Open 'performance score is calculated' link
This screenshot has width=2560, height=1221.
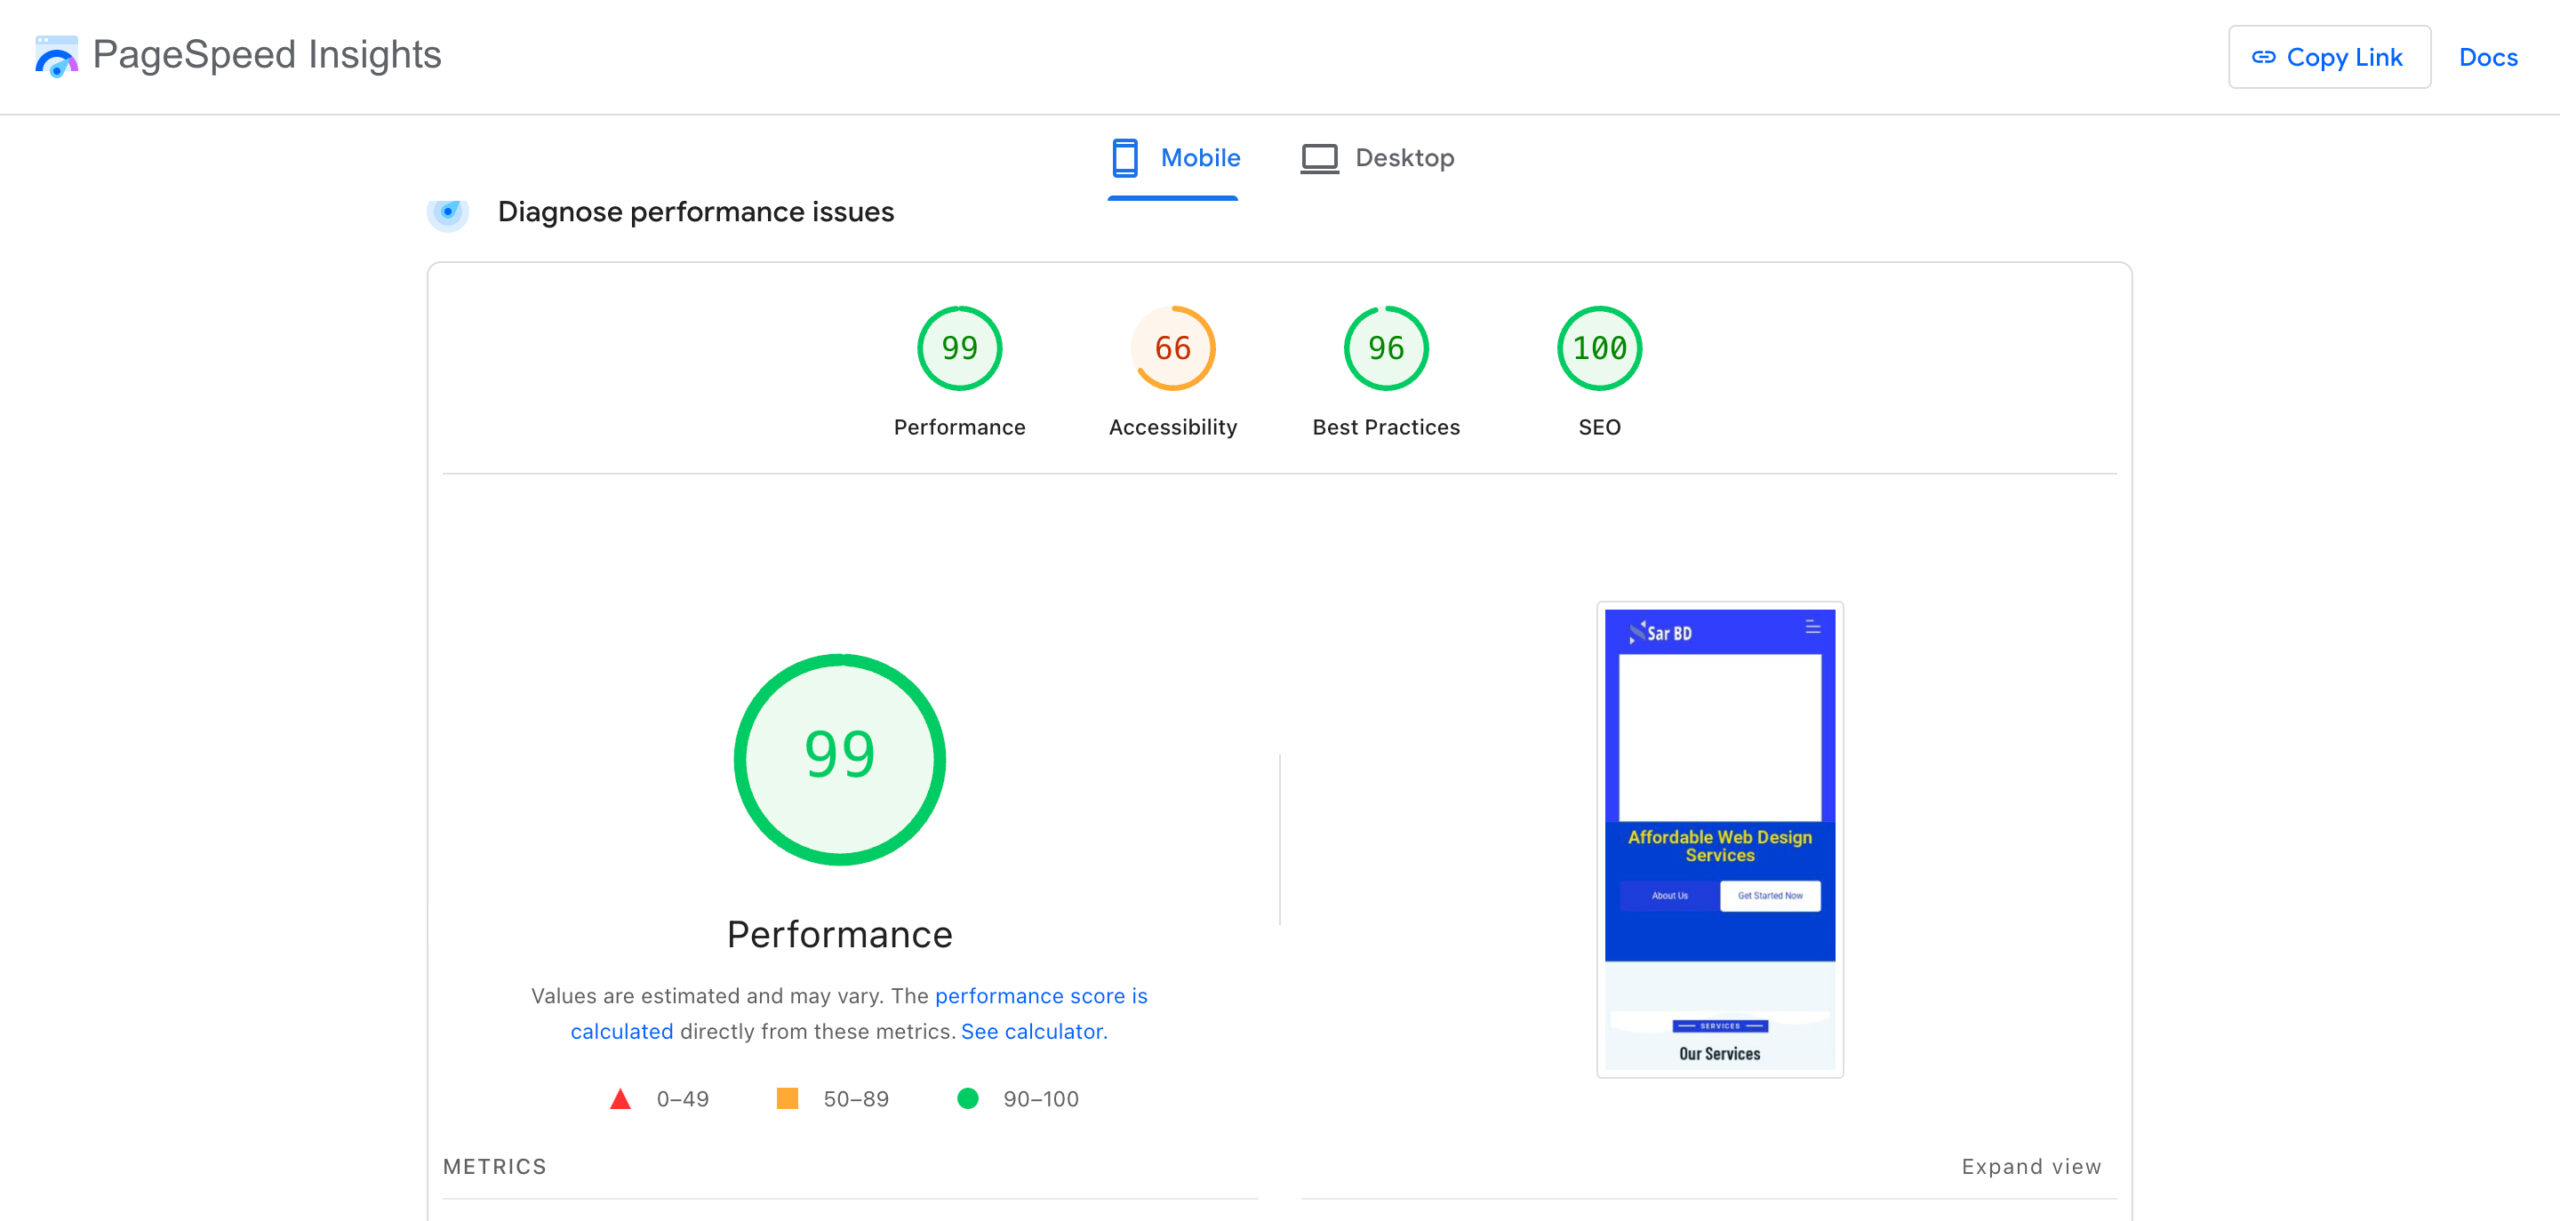1040,996
